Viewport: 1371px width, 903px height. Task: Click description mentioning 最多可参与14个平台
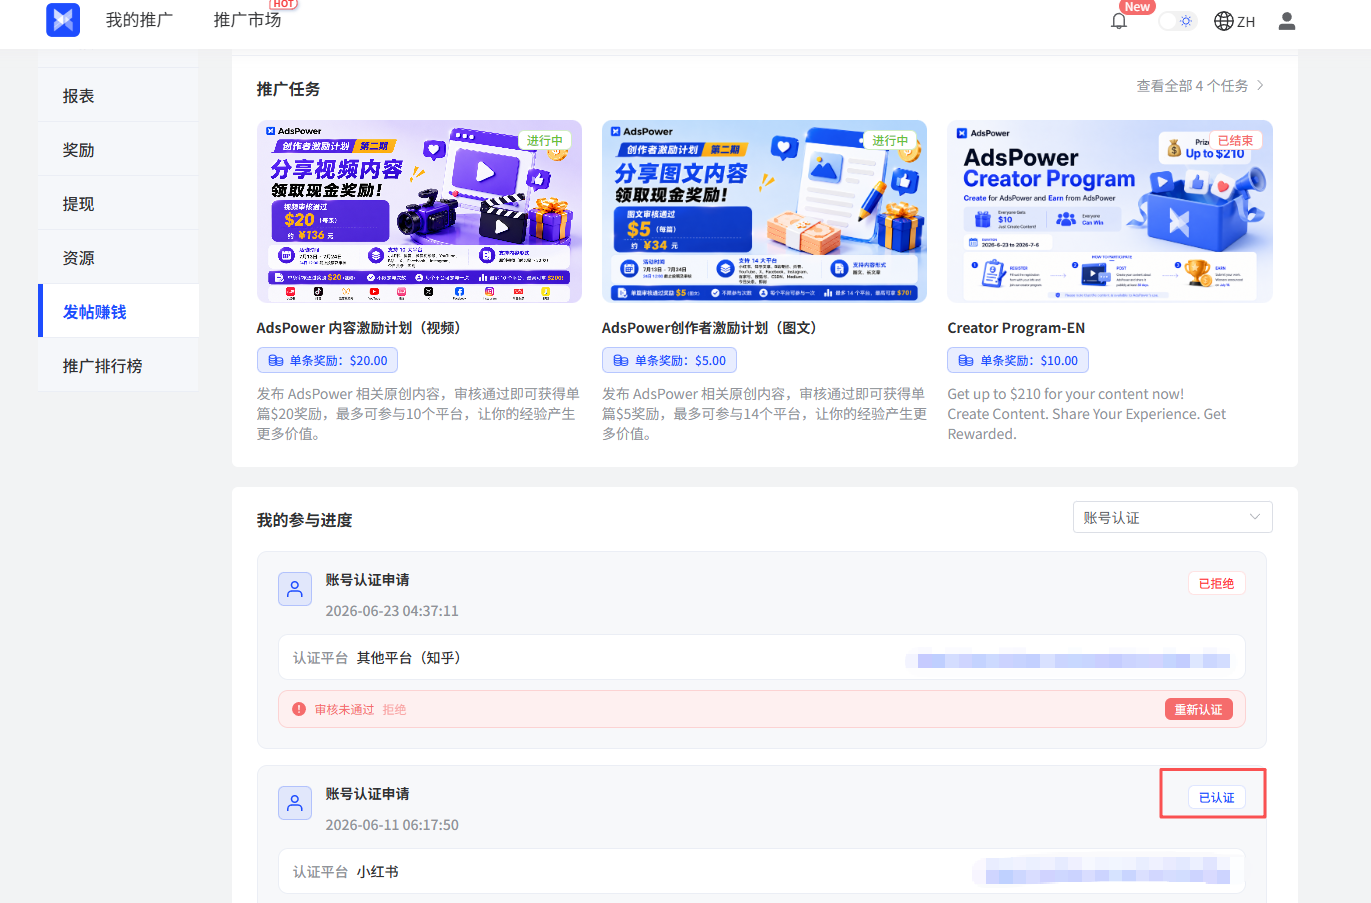pos(764,414)
